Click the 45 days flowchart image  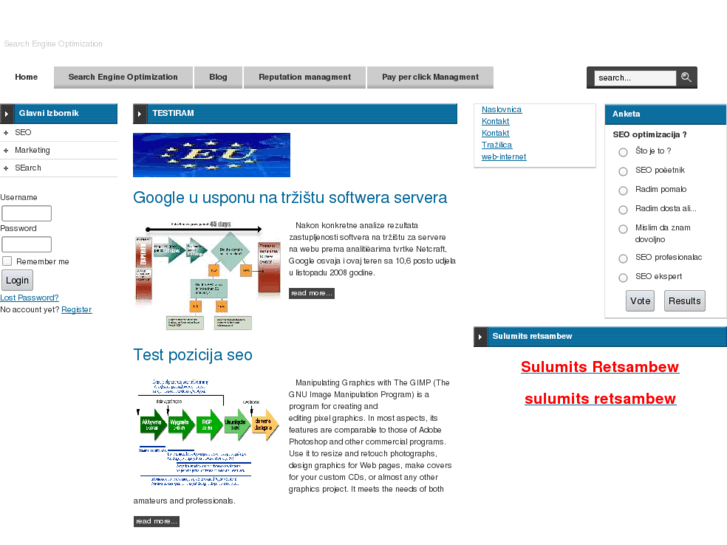pyautogui.click(x=207, y=276)
